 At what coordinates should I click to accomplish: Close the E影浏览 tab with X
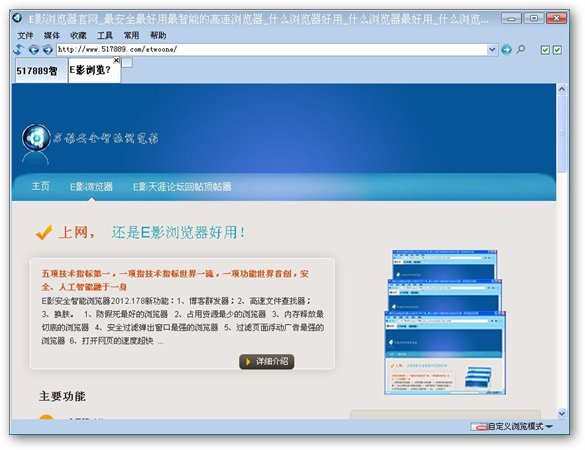[x=116, y=60]
